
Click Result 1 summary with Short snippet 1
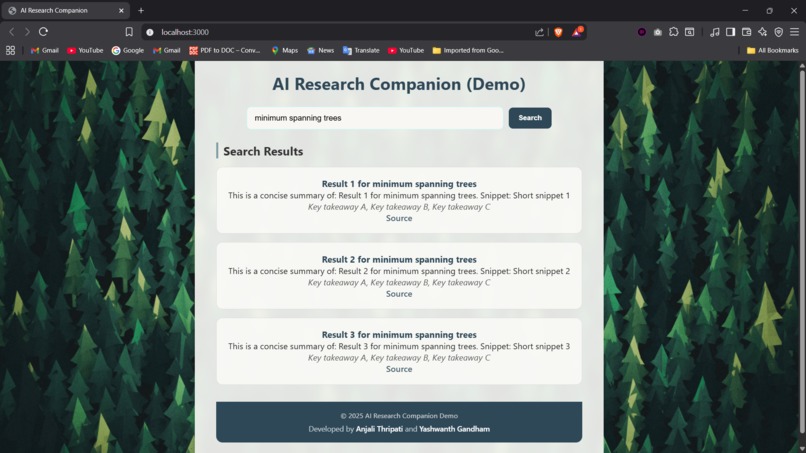399,195
